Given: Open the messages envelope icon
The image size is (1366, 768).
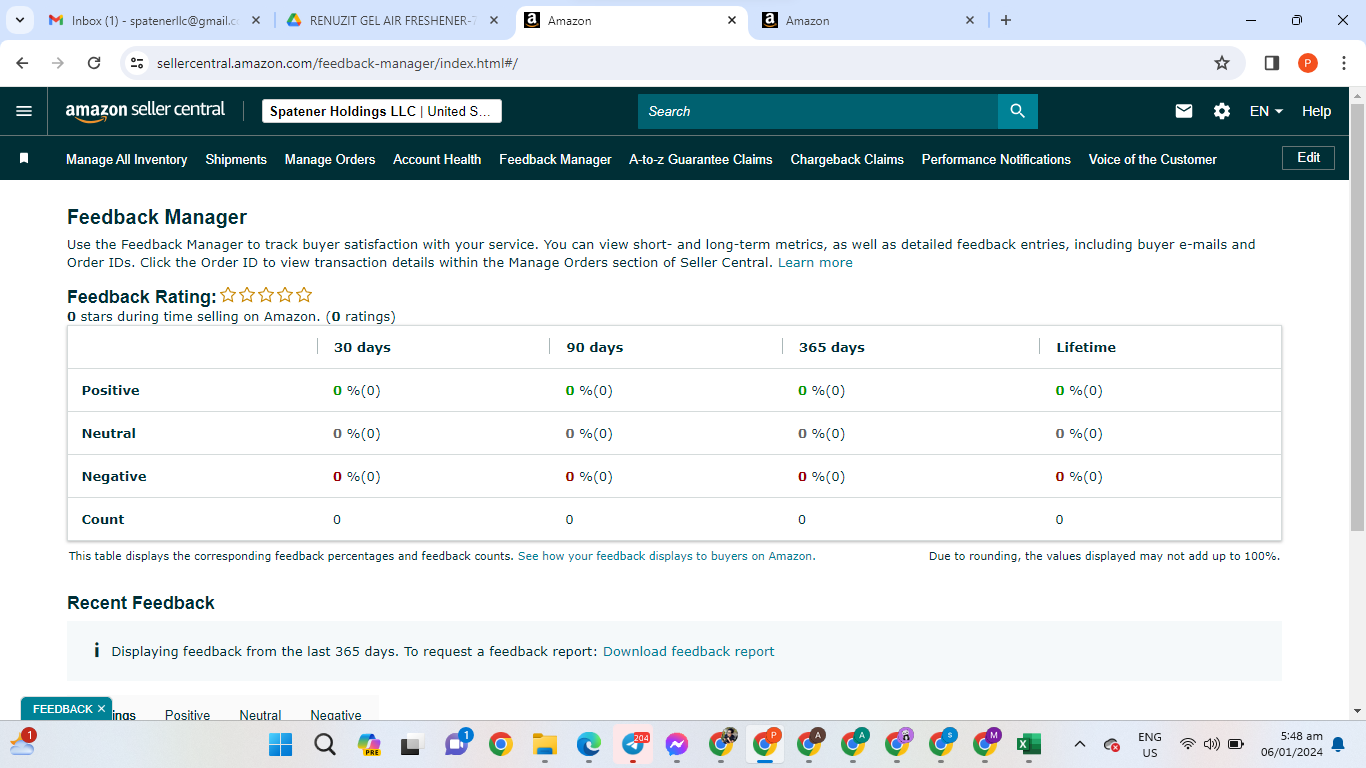Looking at the screenshot, I should tap(1184, 111).
